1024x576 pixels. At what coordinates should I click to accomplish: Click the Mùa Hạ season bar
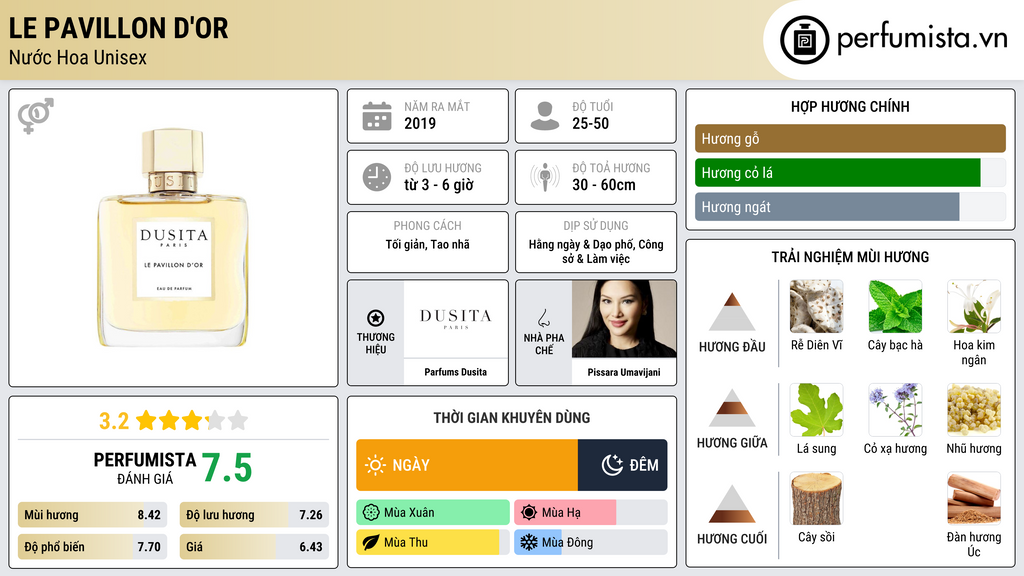point(590,513)
